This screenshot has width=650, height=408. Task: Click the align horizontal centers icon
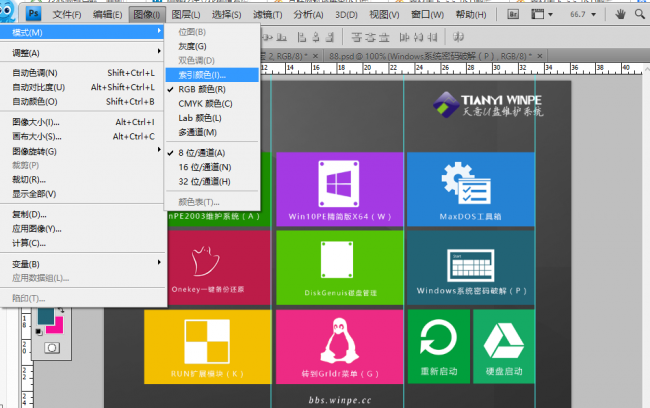click(x=316, y=37)
